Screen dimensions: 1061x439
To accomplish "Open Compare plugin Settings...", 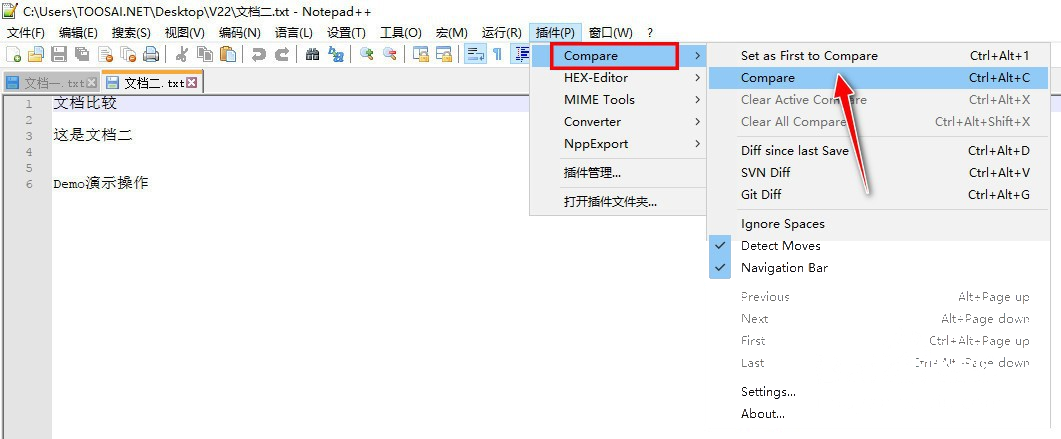I will pyautogui.click(x=878, y=392).
